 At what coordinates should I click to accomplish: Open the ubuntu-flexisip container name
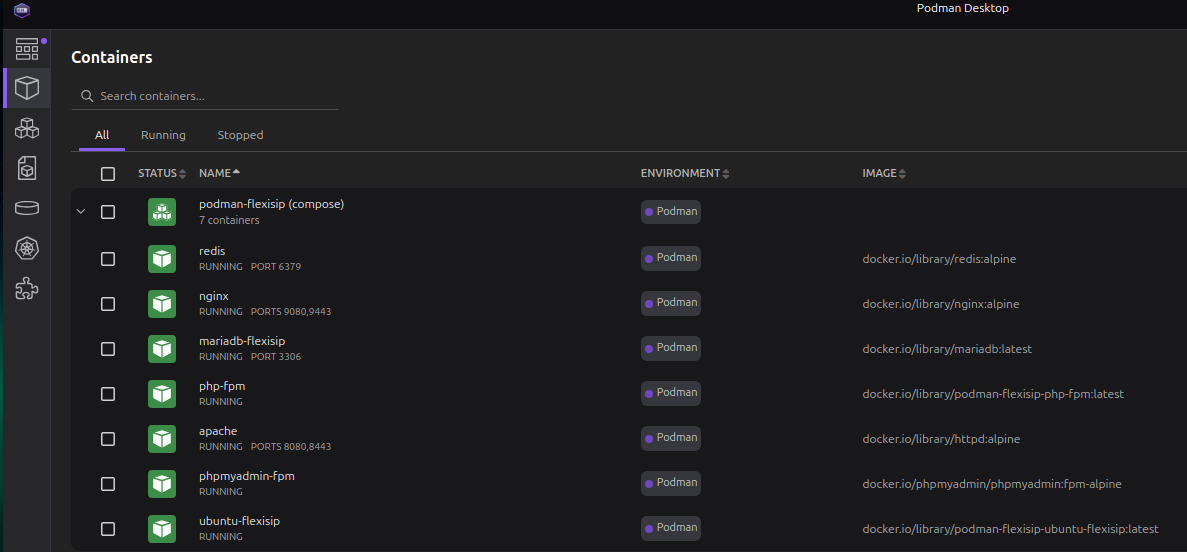click(239, 521)
